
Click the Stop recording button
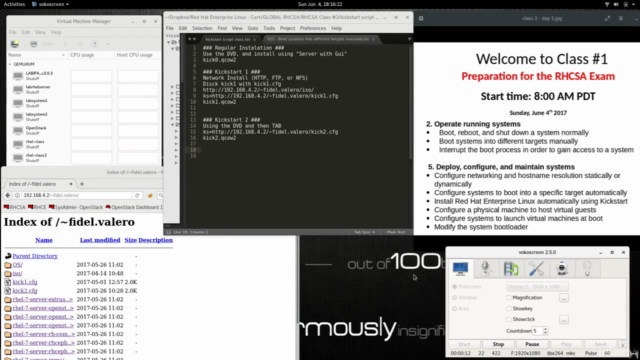pyautogui.click(x=498, y=344)
